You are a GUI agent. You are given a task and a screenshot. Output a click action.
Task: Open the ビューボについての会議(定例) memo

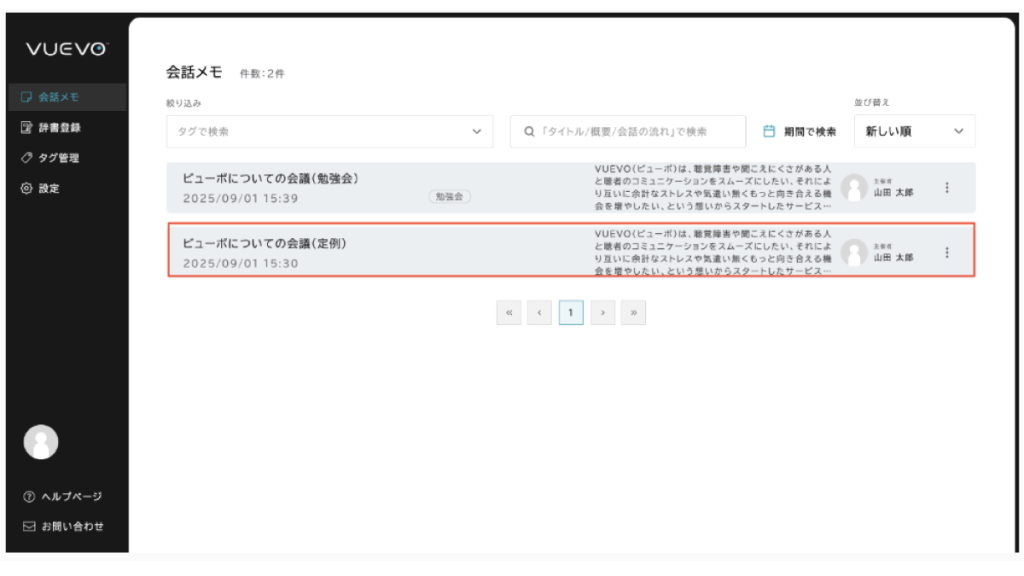265,243
